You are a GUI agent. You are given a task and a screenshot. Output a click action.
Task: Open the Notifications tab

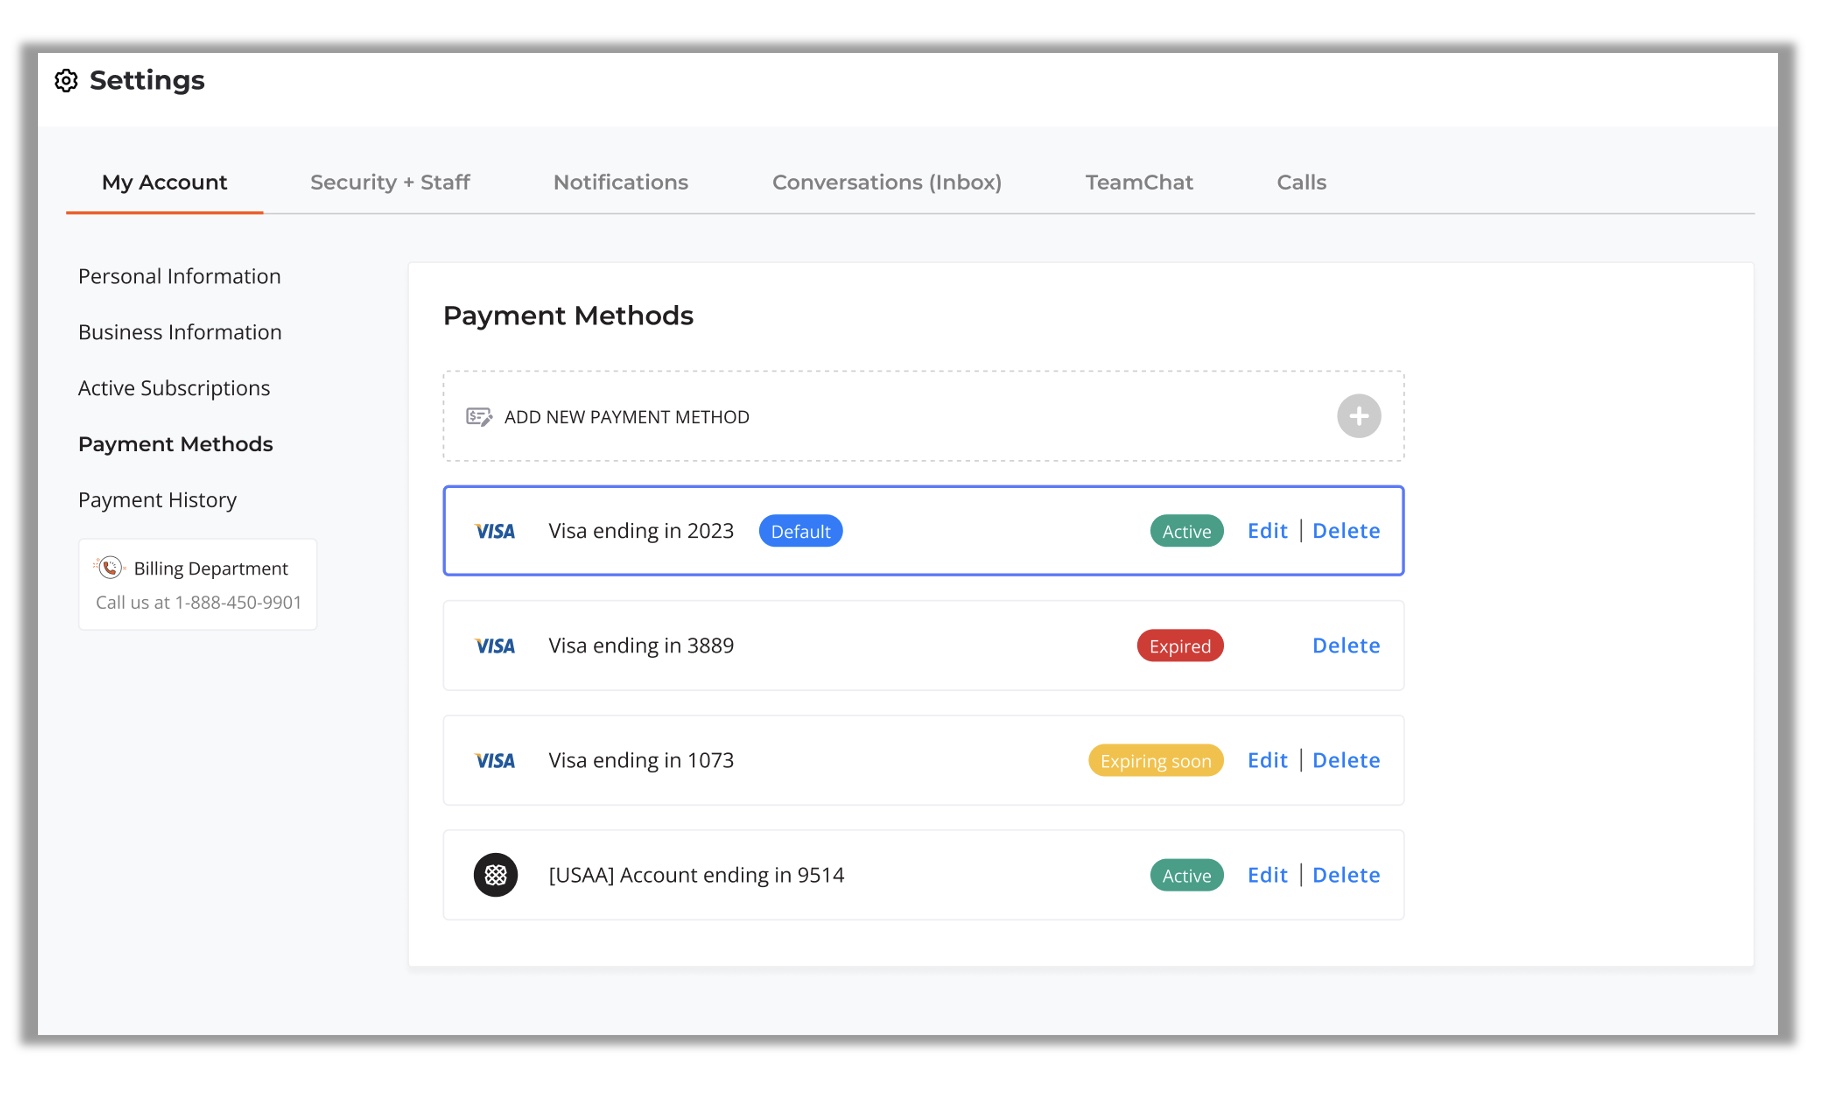point(621,182)
